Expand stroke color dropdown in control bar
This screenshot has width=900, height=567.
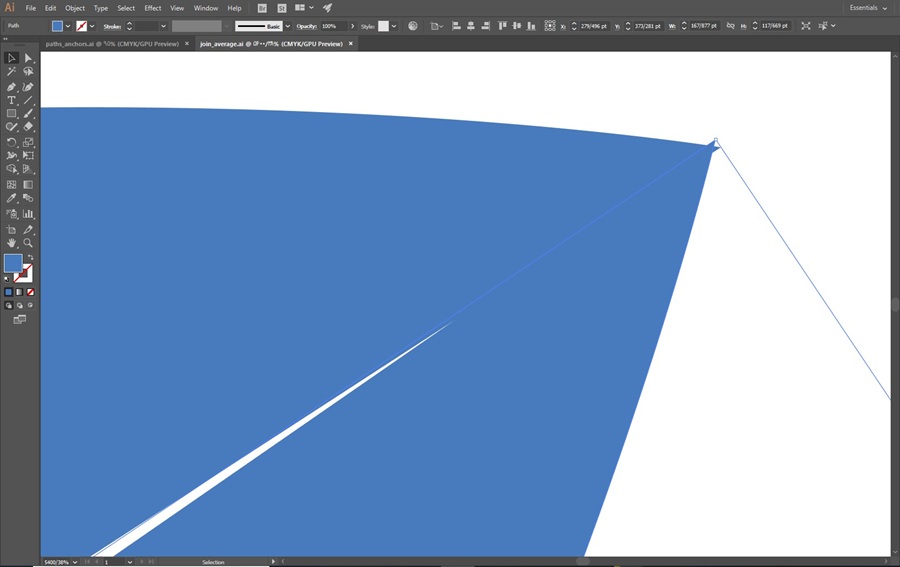click(92, 26)
